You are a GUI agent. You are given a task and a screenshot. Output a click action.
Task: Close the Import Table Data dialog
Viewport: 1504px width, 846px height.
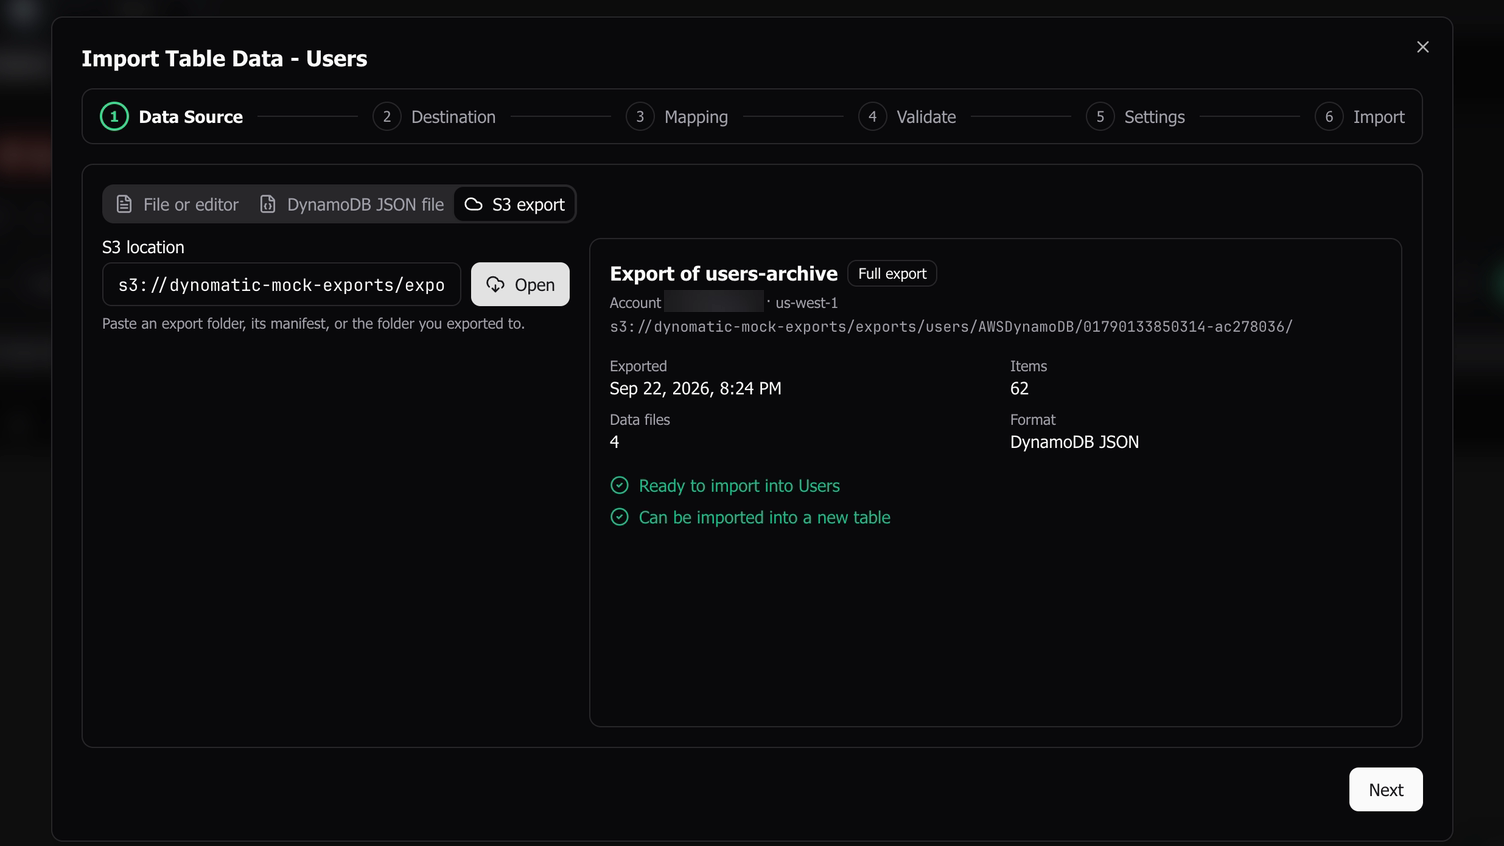(1422, 47)
